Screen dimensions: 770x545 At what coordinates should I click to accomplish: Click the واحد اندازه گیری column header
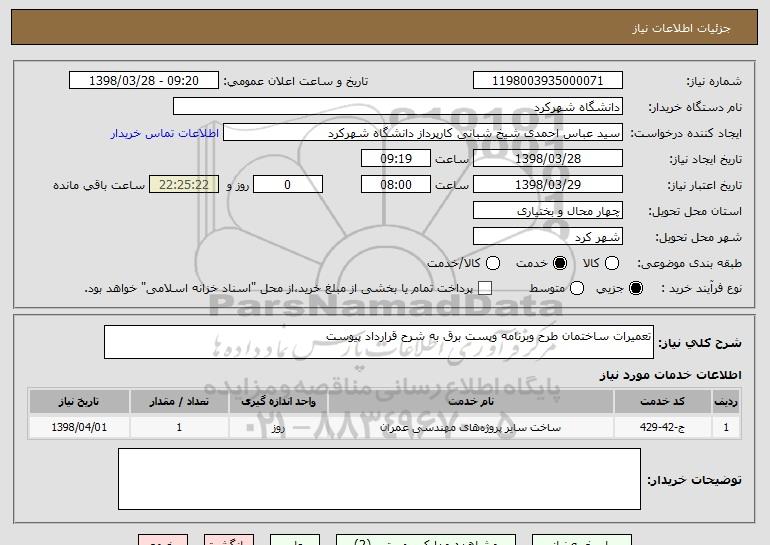click(278, 402)
